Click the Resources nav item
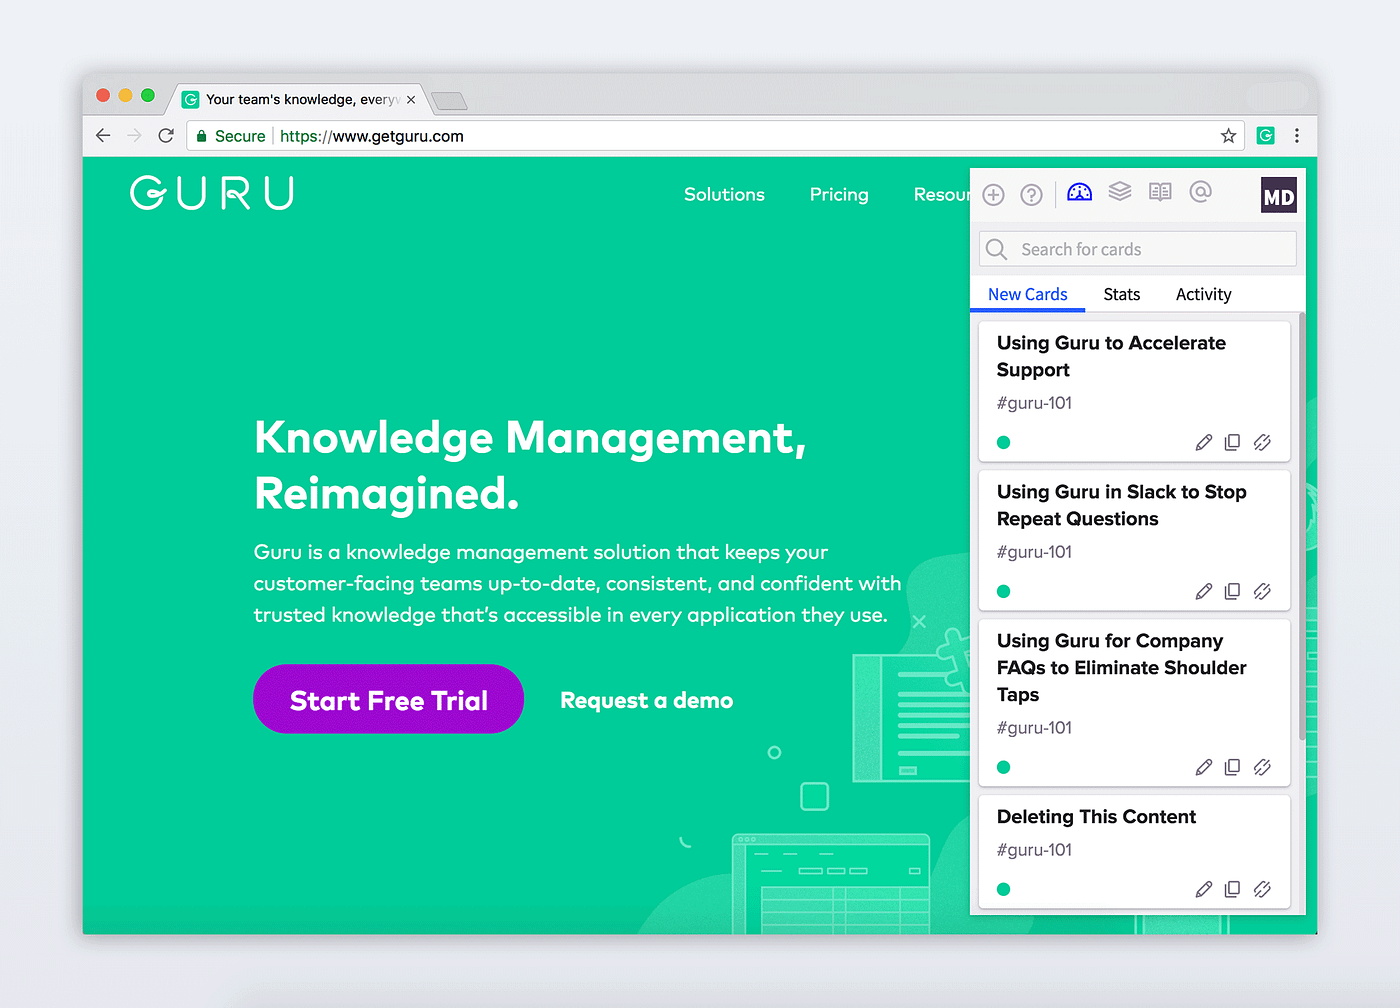Image resolution: width=1400 pixels, height=1008 pixels. tap(941, 194)
